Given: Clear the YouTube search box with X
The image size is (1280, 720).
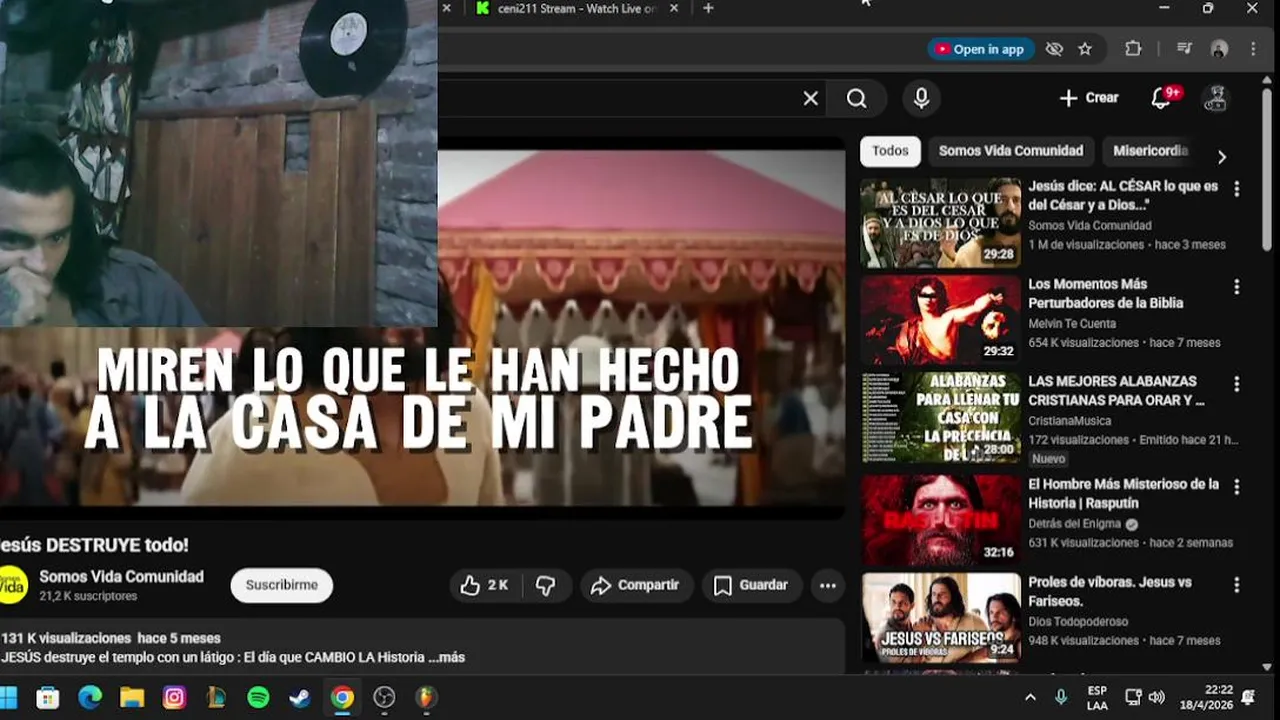Looking at the screenshot, I should tap(811, 98).
